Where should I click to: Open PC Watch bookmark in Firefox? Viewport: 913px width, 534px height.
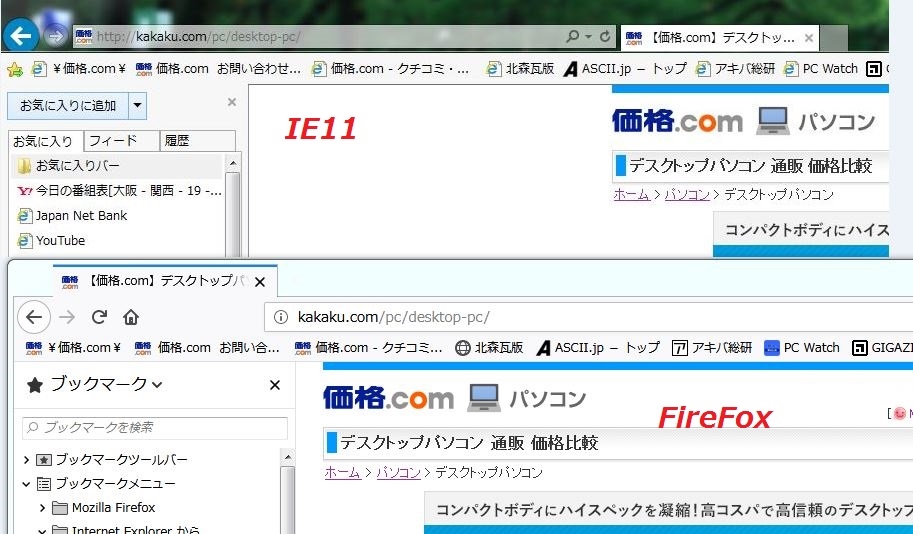coord(801,348)
